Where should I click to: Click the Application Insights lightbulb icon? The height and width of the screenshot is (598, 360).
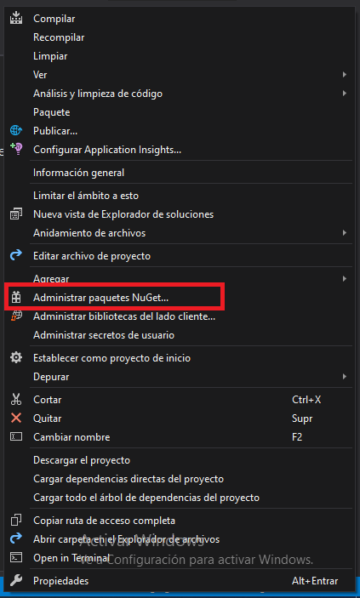click(x=16, y=149)
